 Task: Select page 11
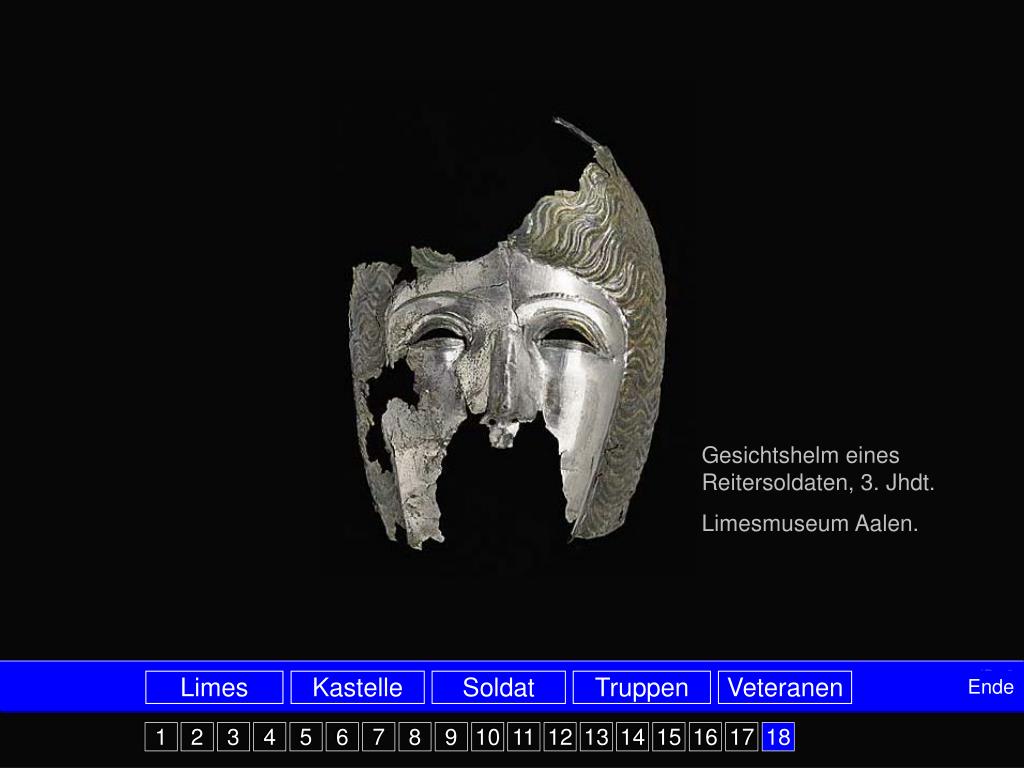click(x=524, y=737)
